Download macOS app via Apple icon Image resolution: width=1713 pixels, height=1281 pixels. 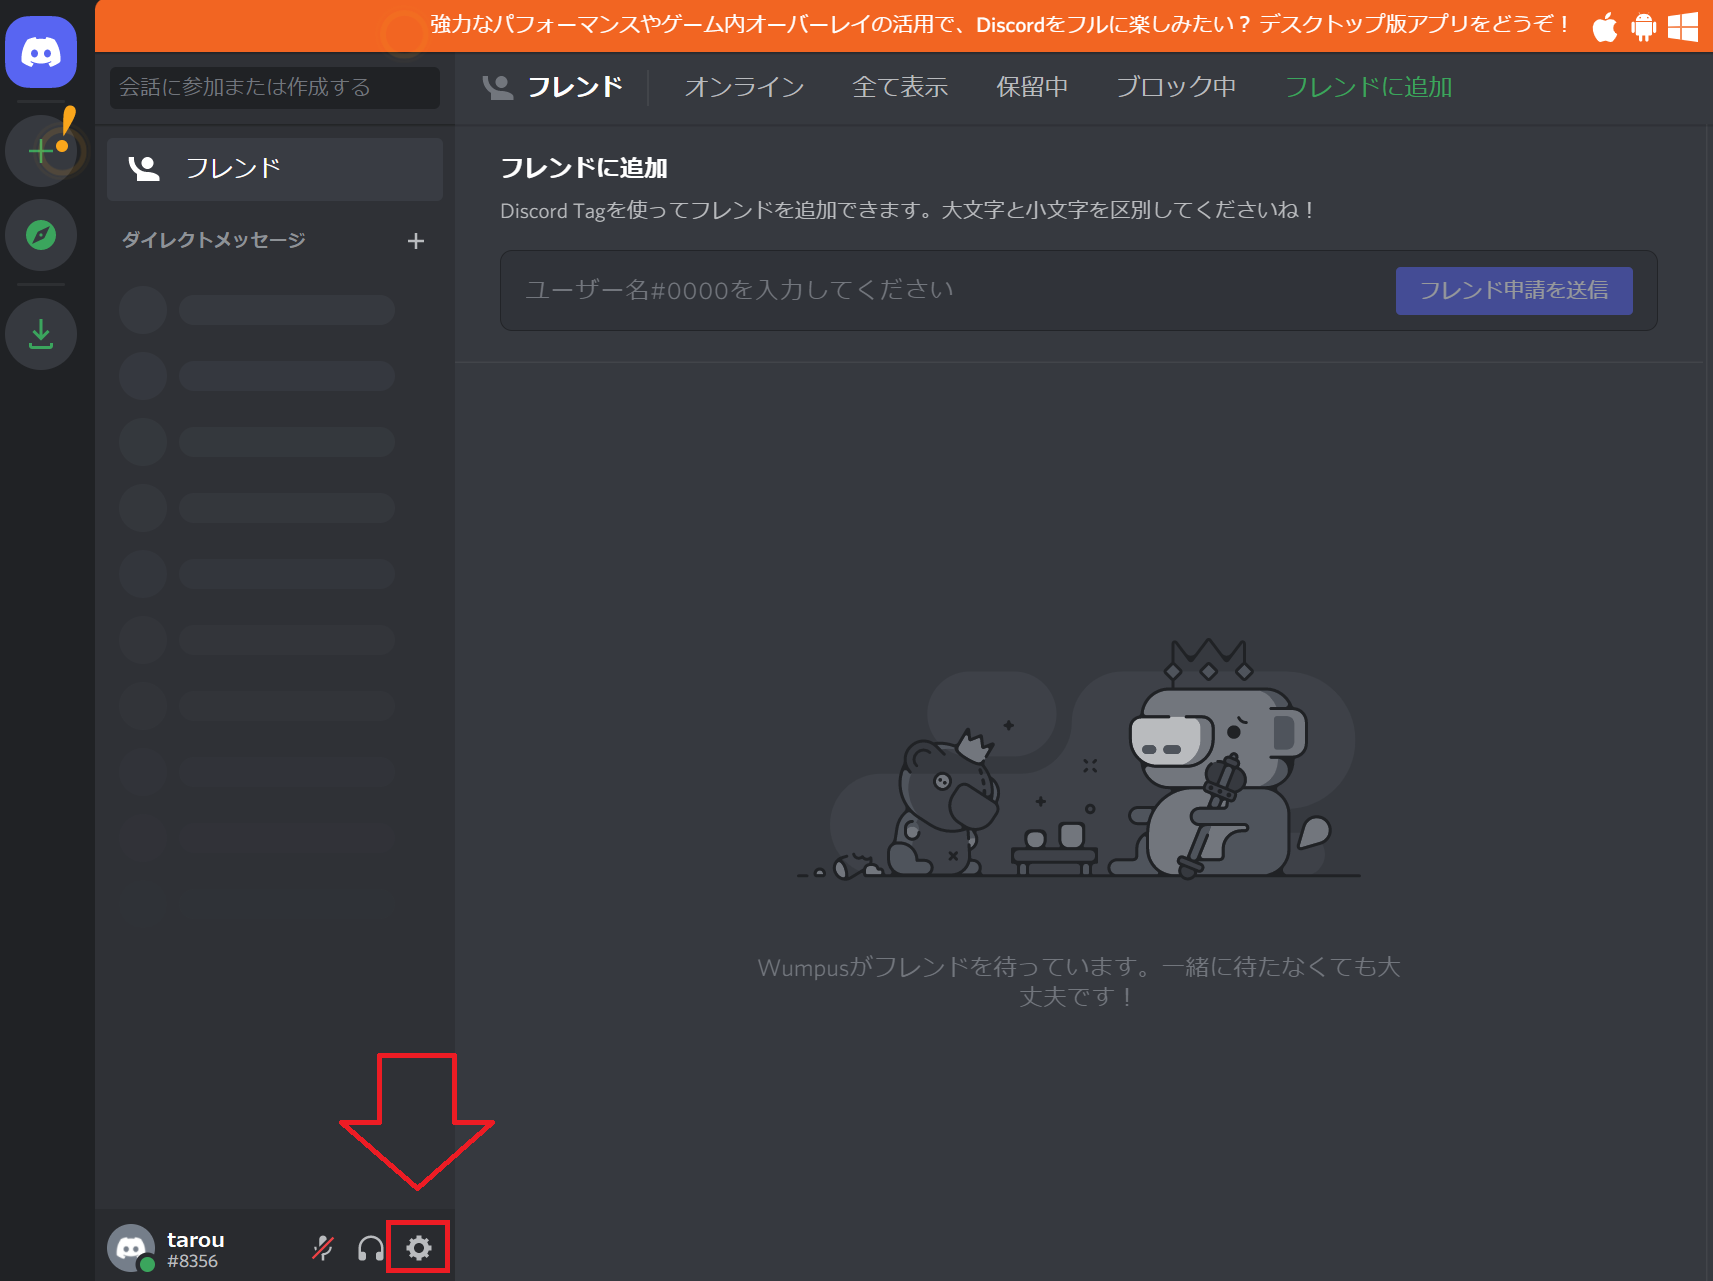(x=1604, y=26)
